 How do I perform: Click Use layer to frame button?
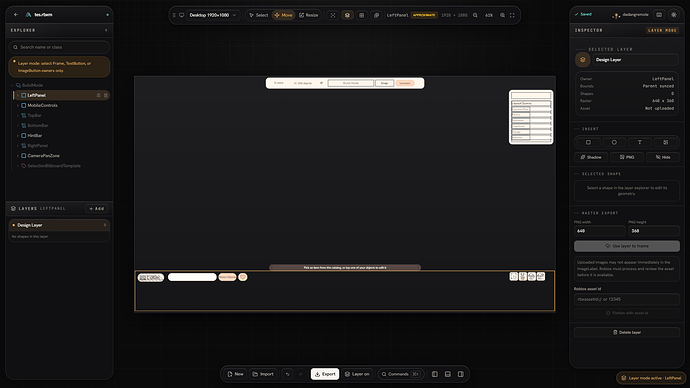(x=627, y=246)
